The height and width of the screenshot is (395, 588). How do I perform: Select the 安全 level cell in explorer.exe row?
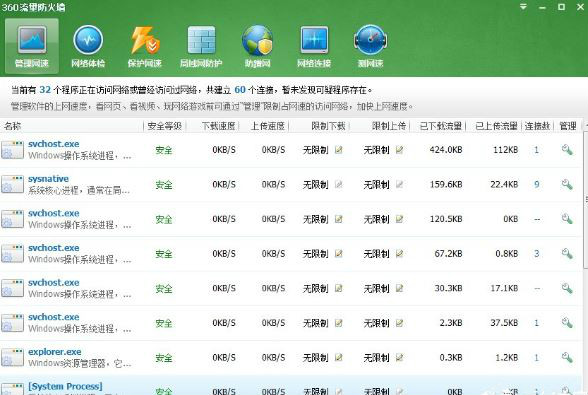164,358
